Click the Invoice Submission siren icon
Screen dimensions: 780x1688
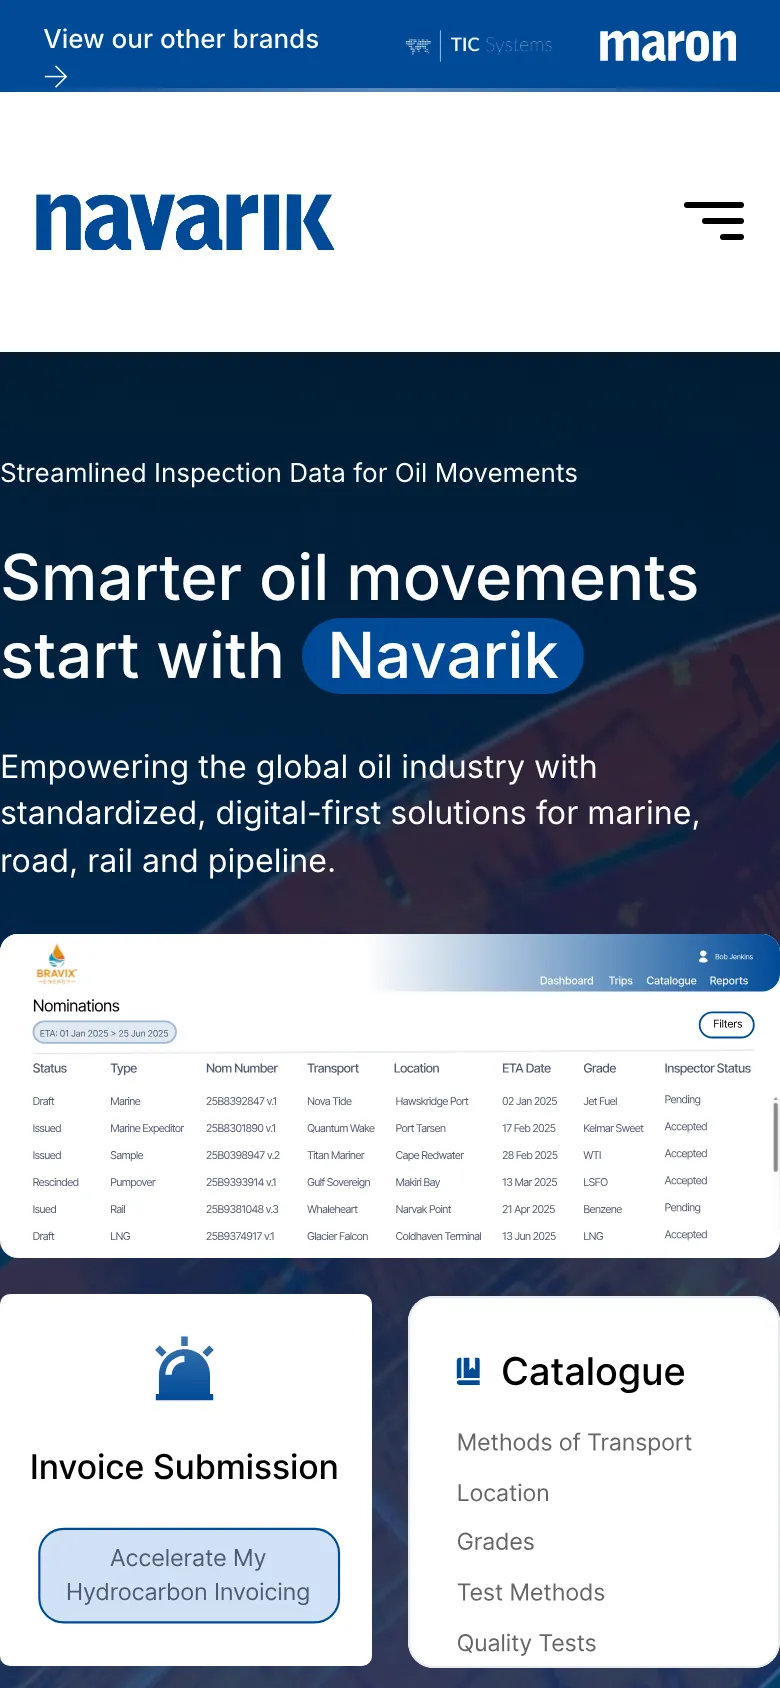[x=185, y=1368]
